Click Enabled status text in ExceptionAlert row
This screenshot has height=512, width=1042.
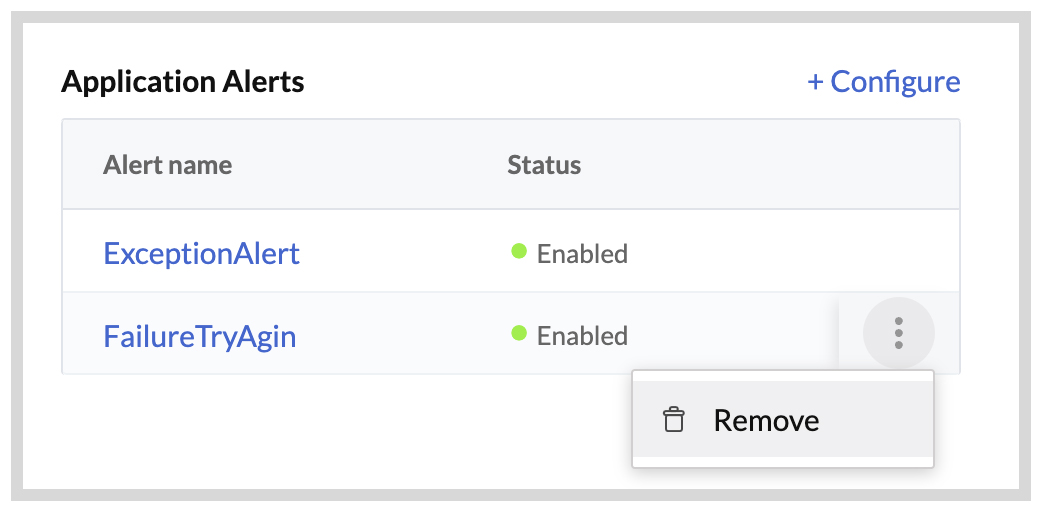coord(582,254)
